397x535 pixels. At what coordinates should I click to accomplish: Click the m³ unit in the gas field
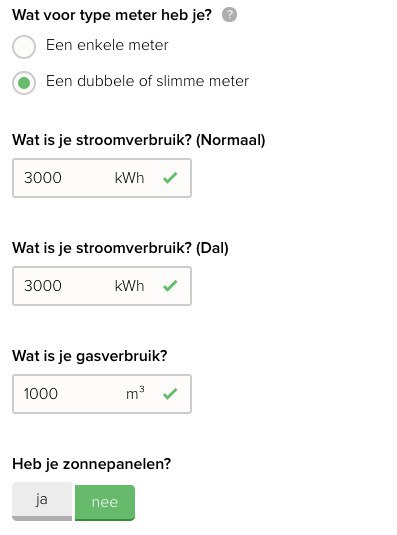click(x=135, y=393)
